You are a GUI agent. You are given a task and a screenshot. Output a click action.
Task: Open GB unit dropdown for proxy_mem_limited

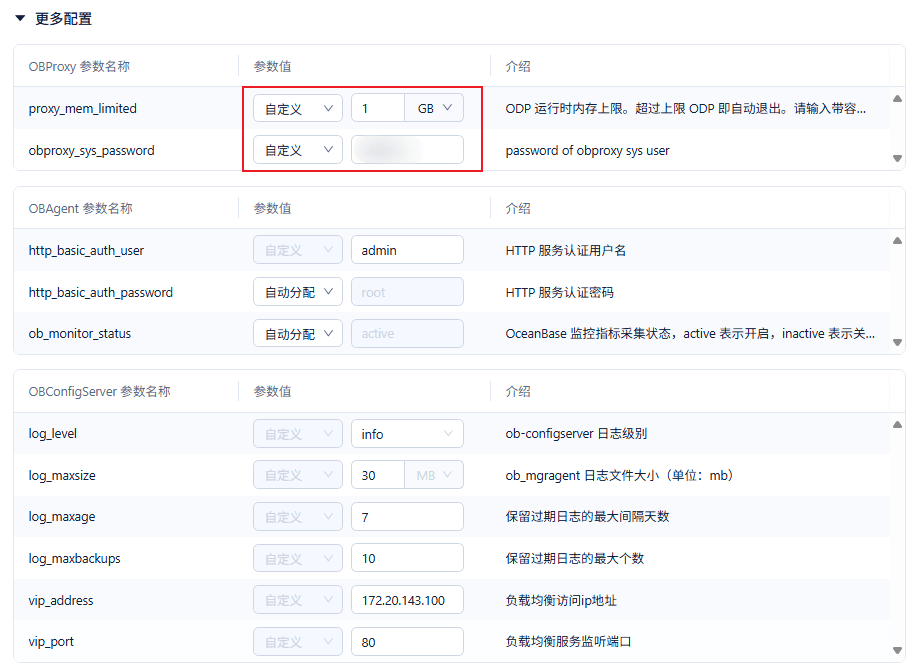(x=434, y=108)
